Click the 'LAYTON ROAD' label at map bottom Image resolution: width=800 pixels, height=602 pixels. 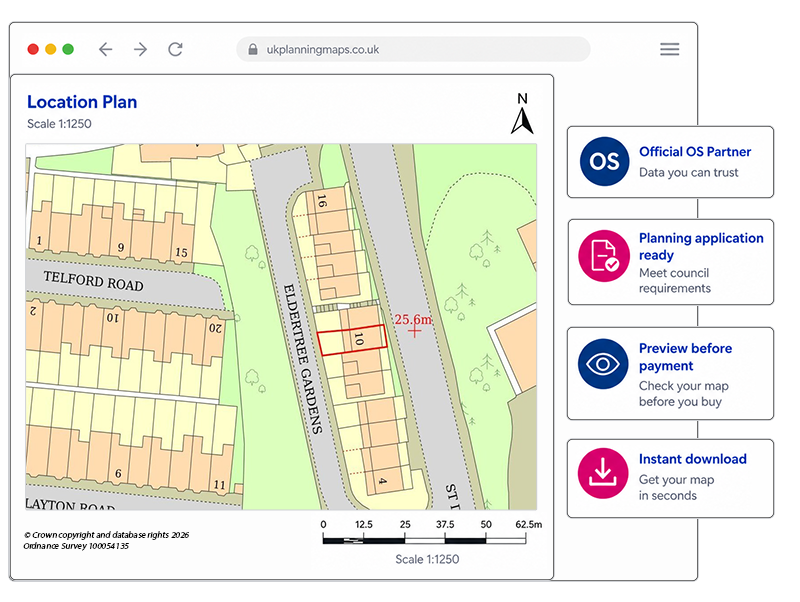click(x=70, y=505)
